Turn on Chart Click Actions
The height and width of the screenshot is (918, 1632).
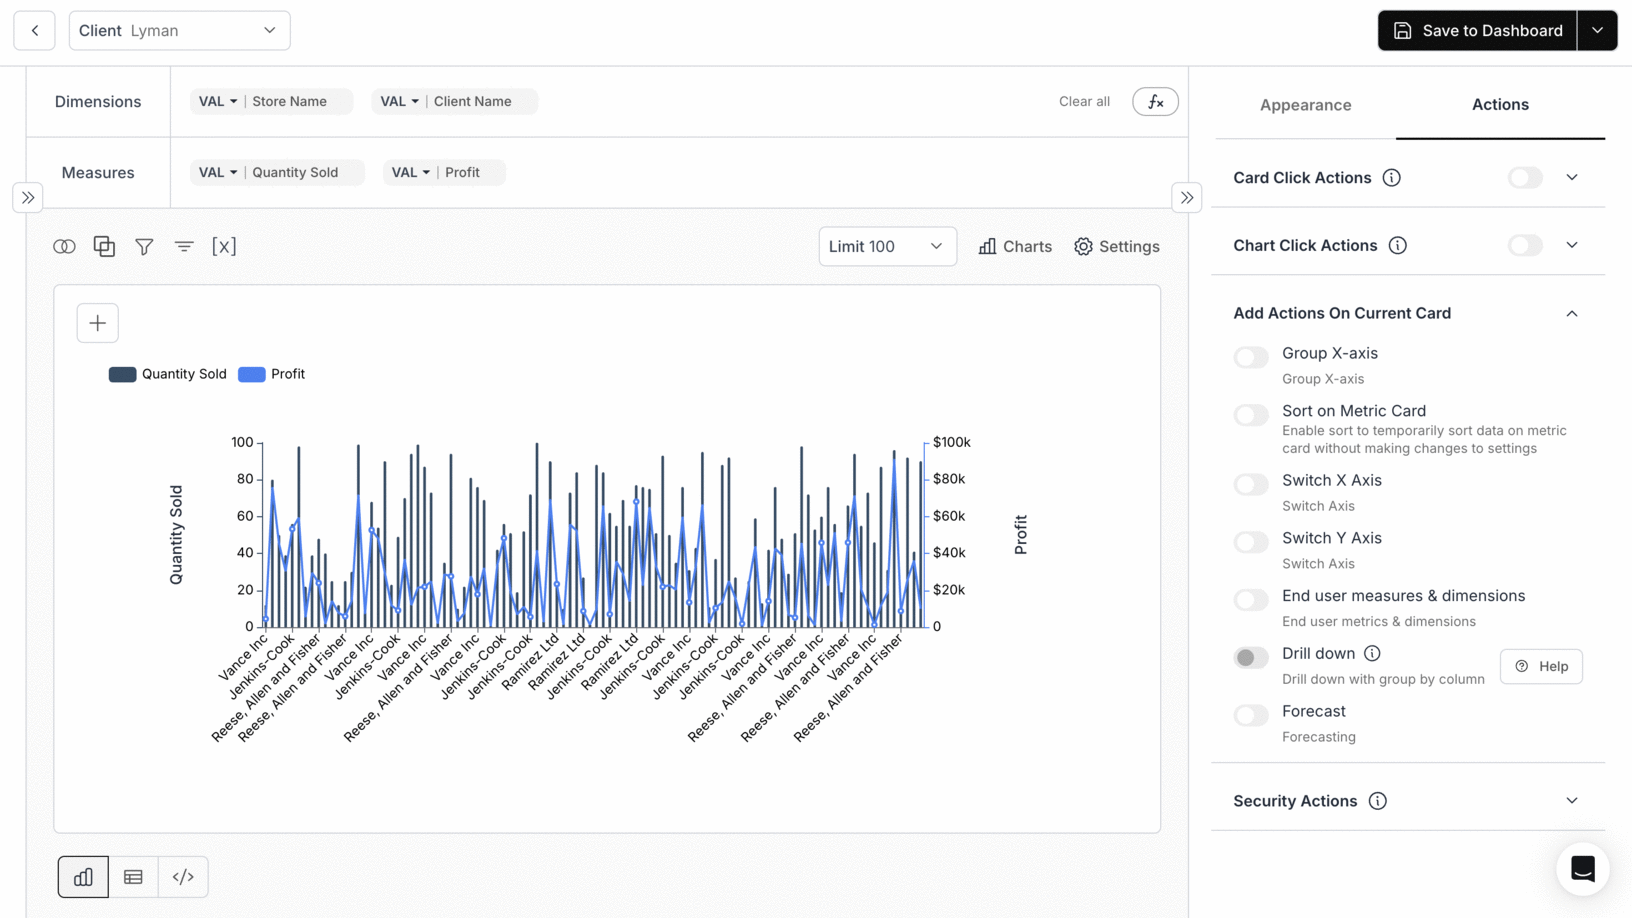(x=1524, y=245)
